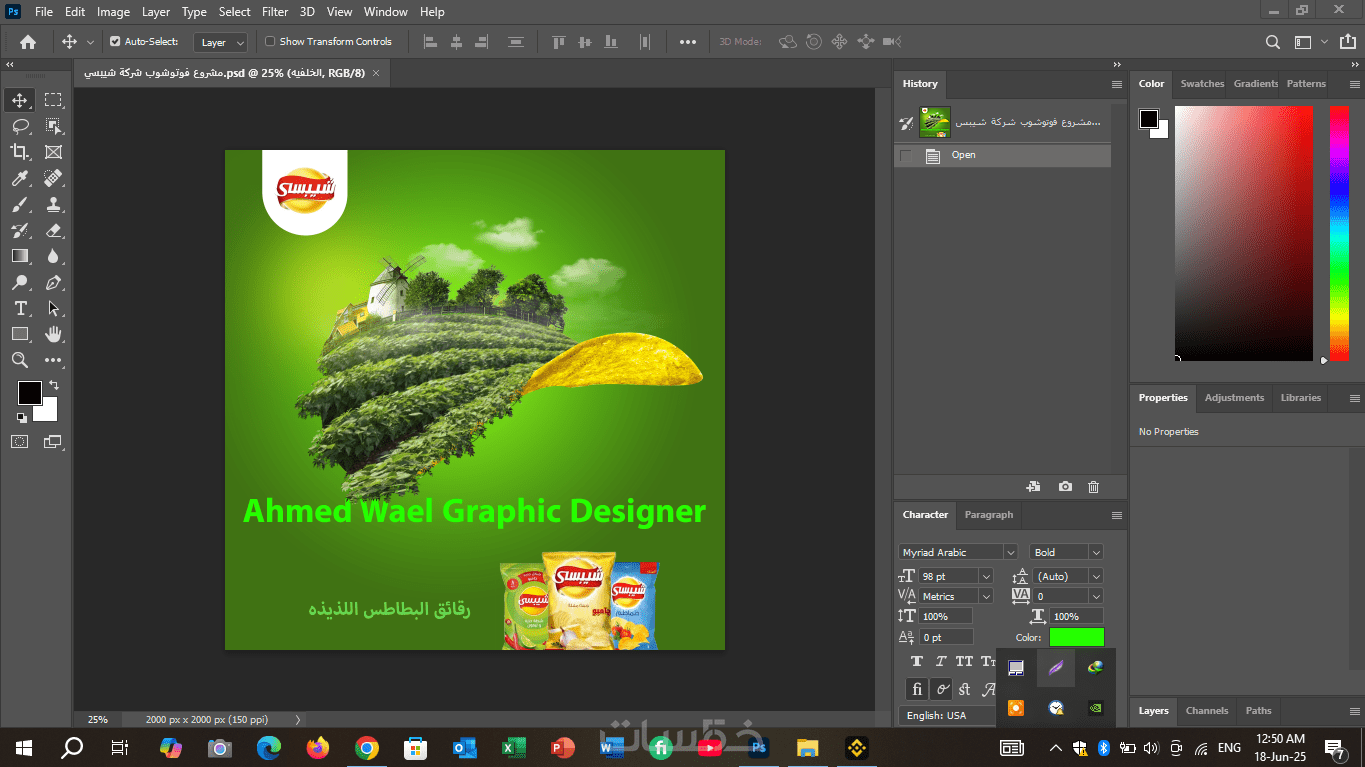1365x767 pixels.
Task: Select the Spot Healing Brush tool
Action: pyautogui.click(x=53, y=178)
